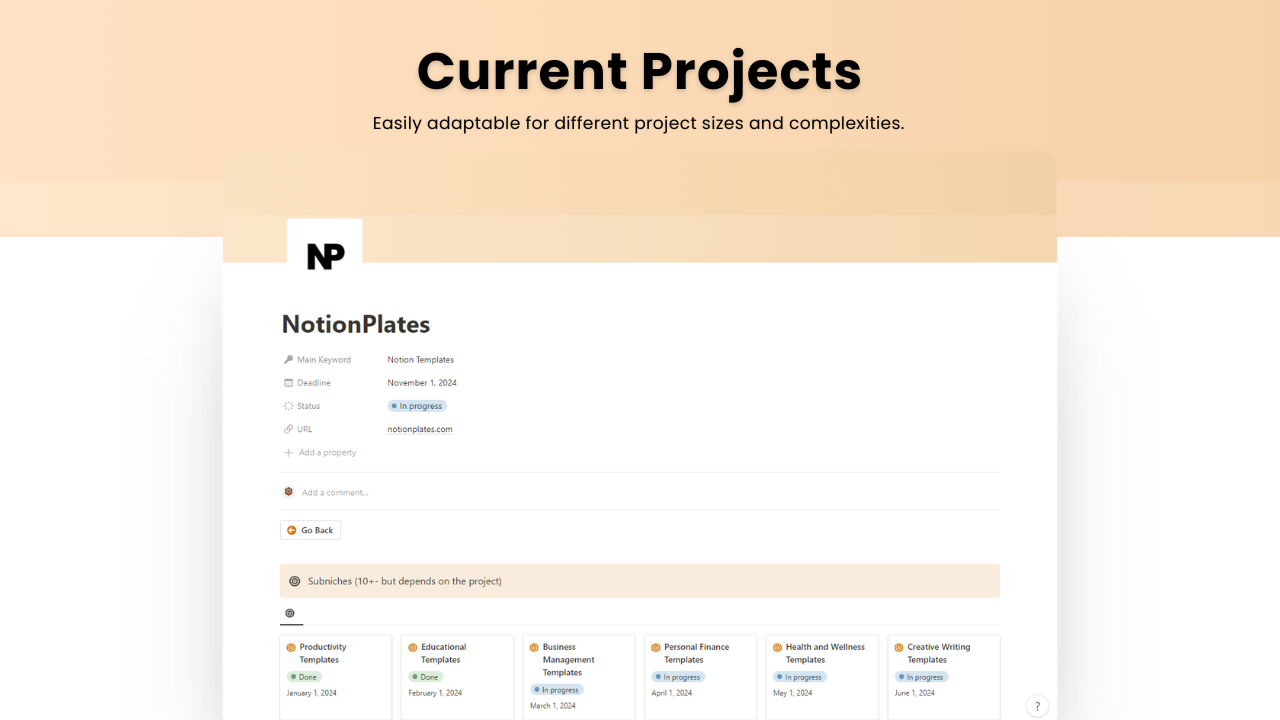This screenshot has height=720, width=1280.
Task: Open the Status In progress dropdown
Action: tap(417, 406)
